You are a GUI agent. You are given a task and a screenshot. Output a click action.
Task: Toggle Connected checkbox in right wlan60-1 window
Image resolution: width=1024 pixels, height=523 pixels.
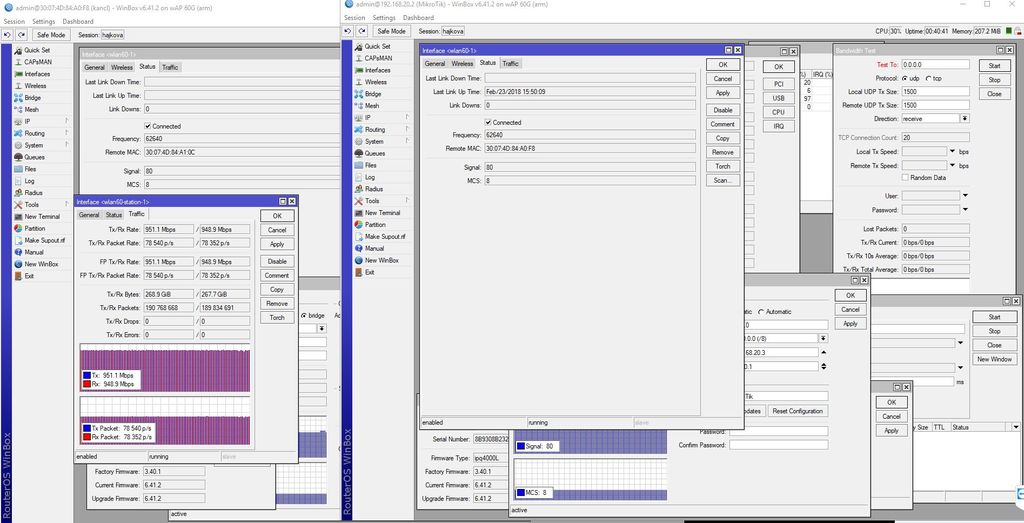point(488,122)
